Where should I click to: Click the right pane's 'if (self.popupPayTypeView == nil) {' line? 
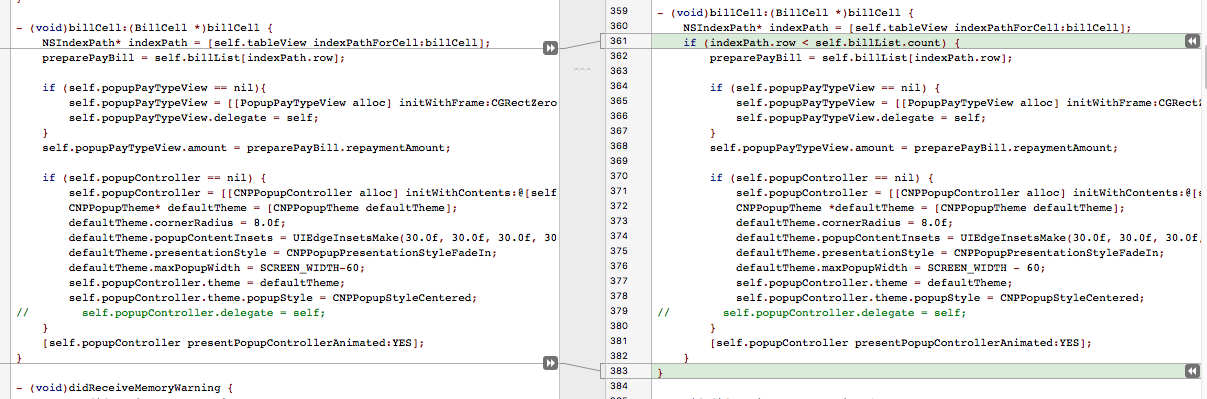point(825,88)
